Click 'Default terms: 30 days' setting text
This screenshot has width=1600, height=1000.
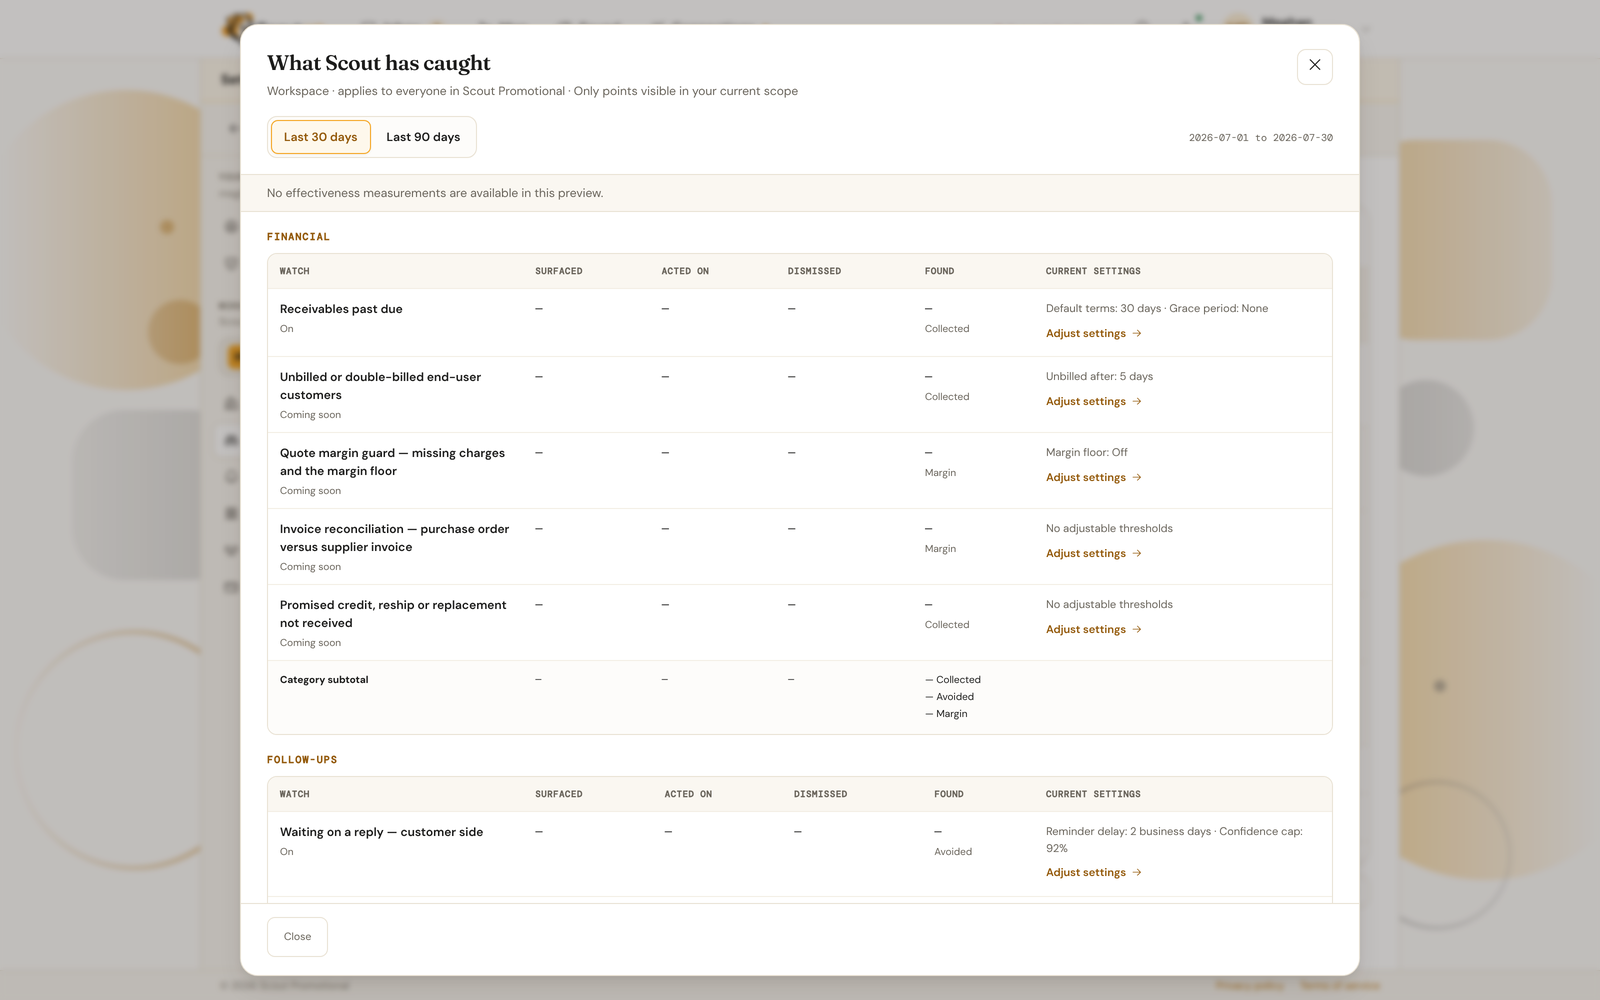(x=1103, y=309)
